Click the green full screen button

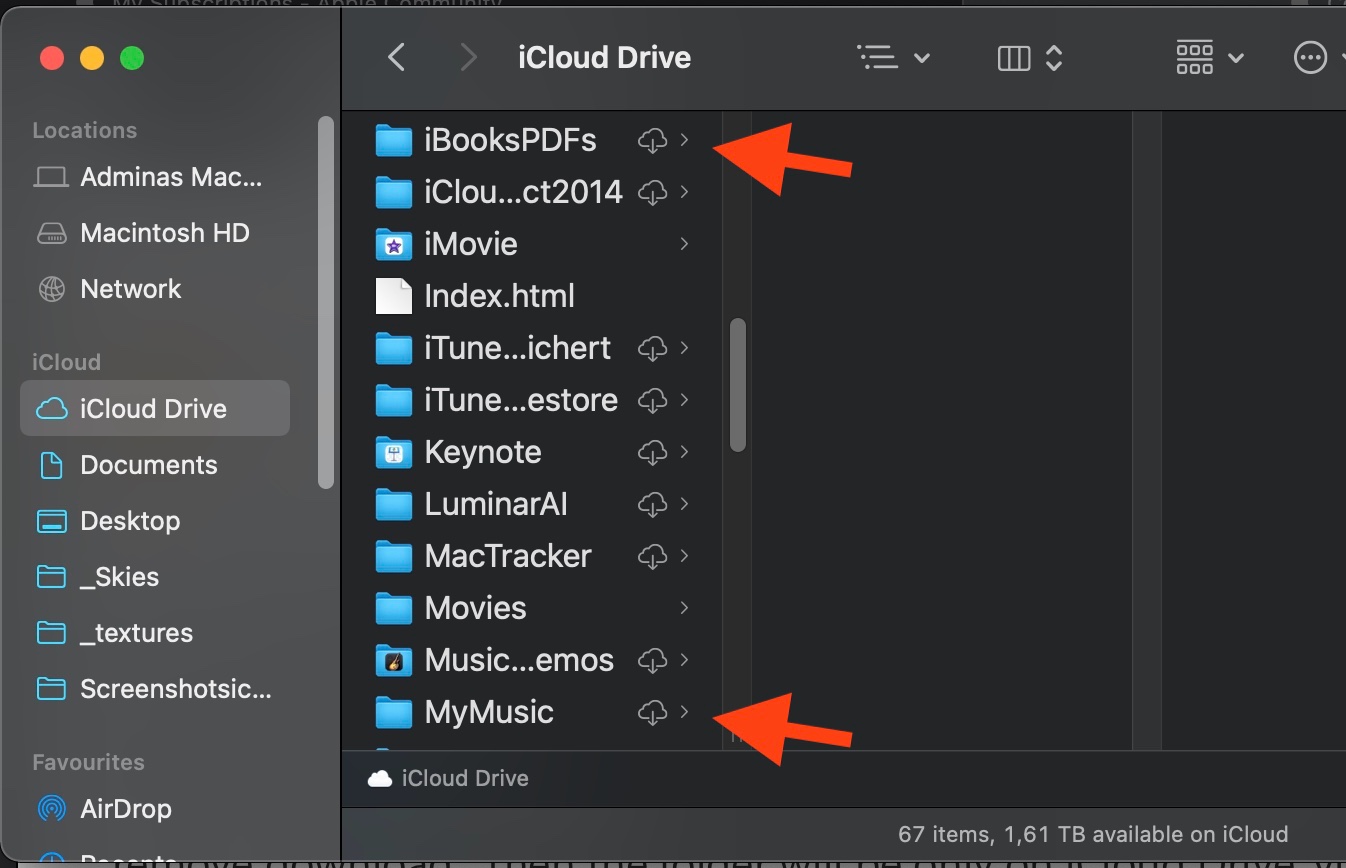(132, 58)
